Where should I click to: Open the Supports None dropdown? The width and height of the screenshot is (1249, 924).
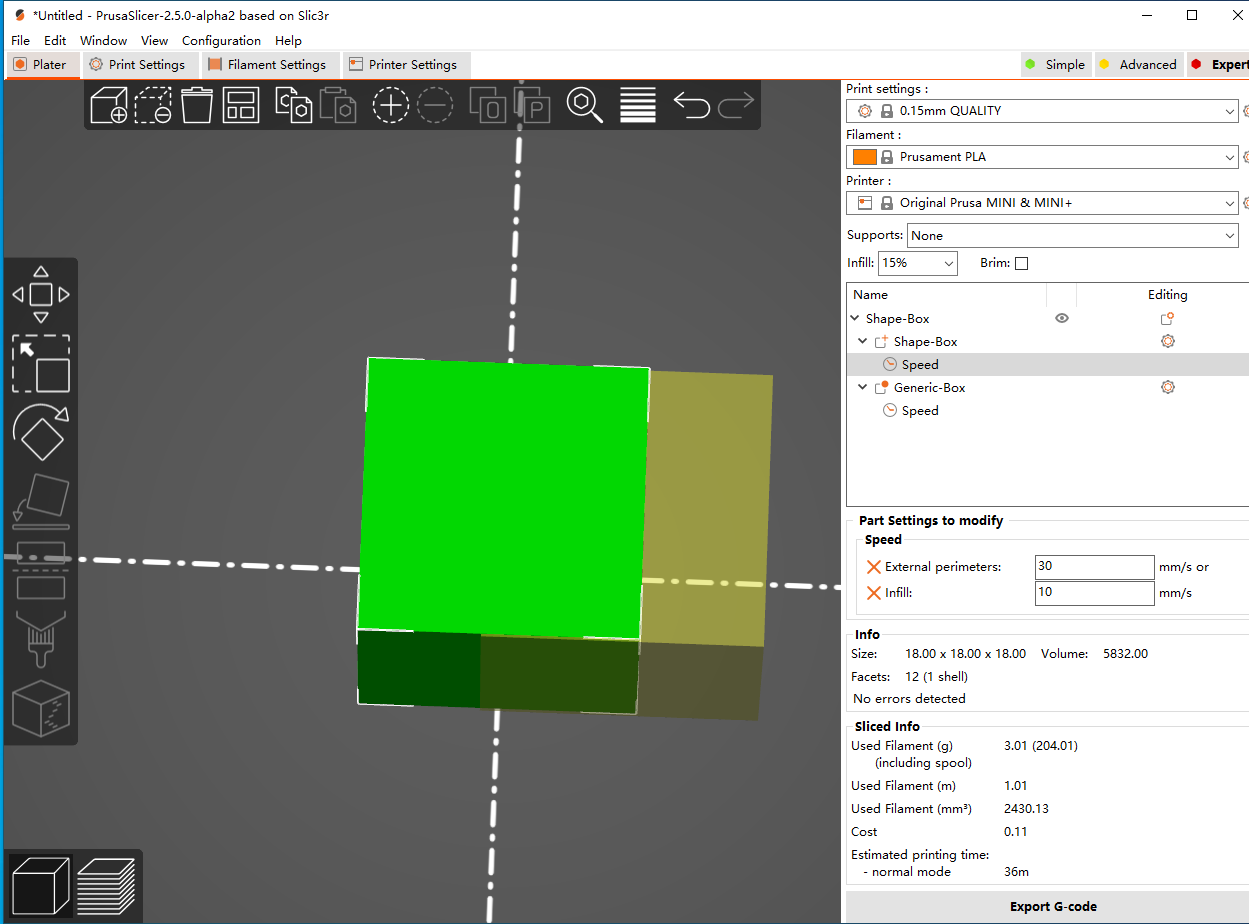click(x=1072, y=236)
